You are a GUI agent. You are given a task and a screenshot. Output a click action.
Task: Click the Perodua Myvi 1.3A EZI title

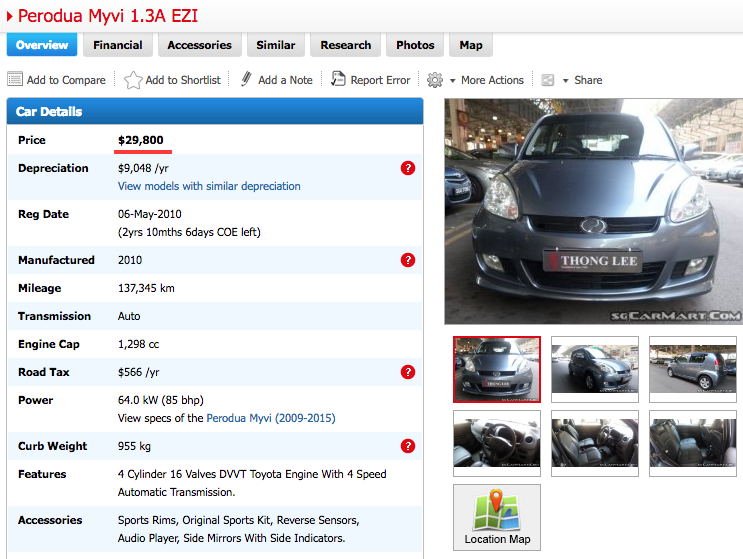point(108,16)
